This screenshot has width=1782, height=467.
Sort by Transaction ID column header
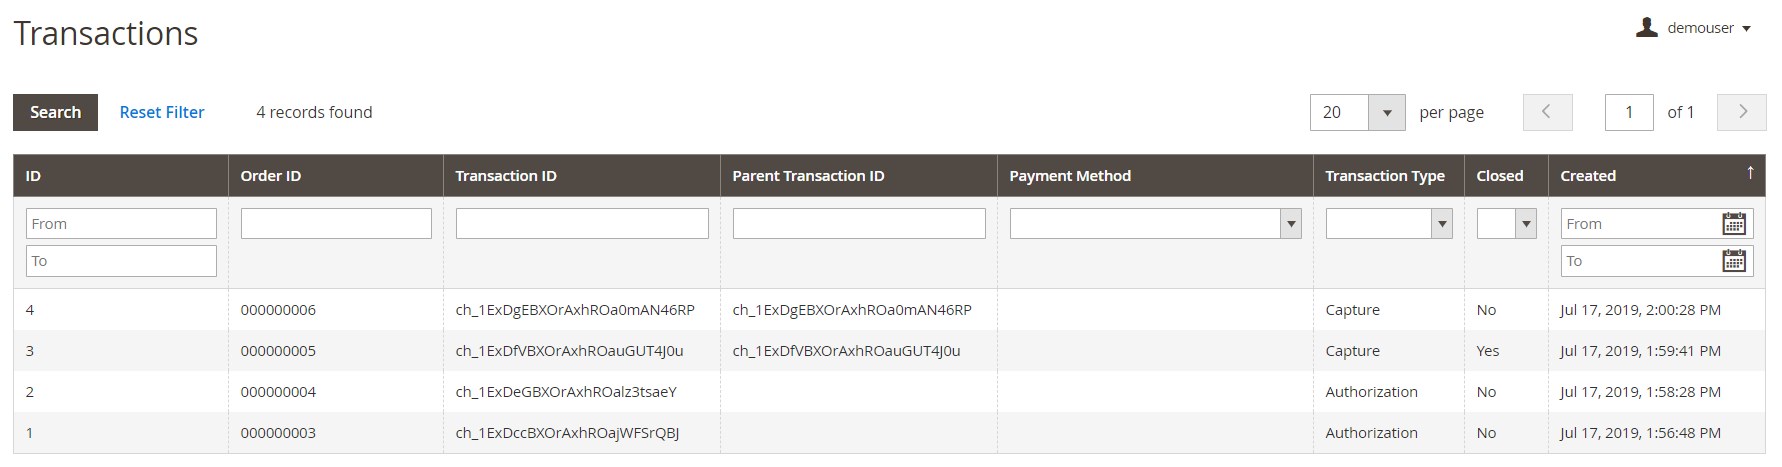pyautogui.click(x=506, y=176)
